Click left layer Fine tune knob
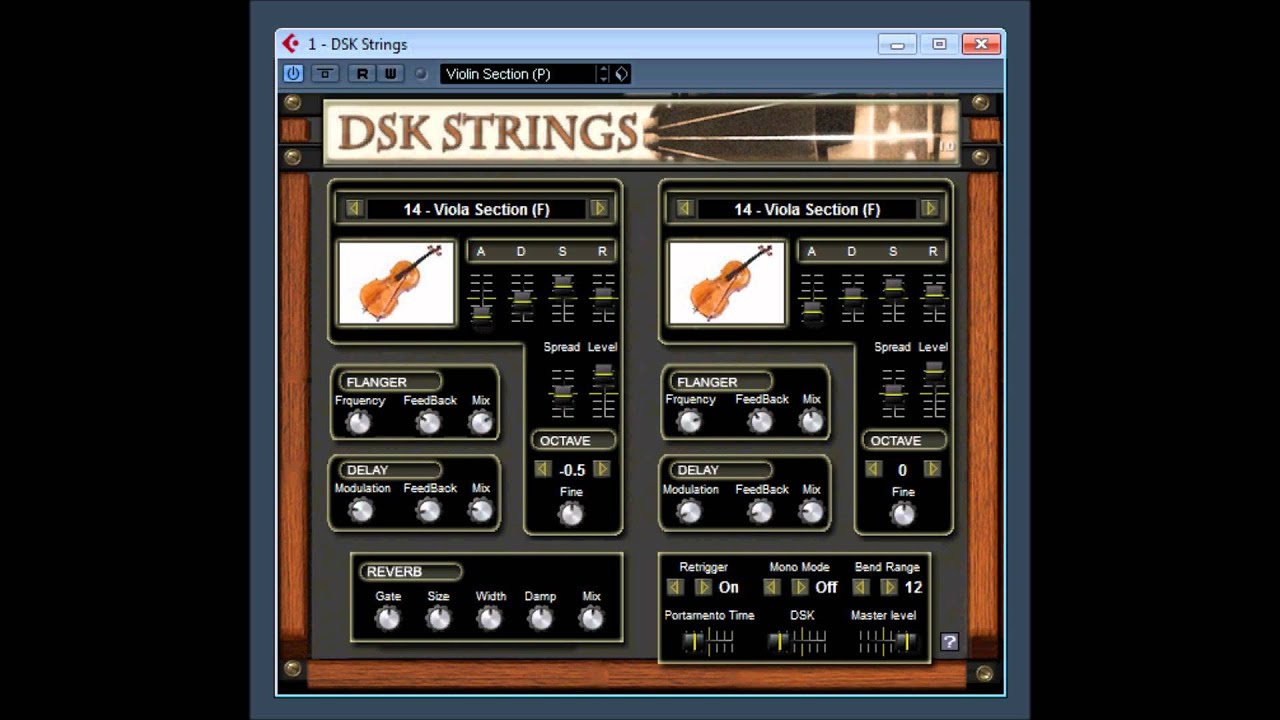 click(571, 514)
